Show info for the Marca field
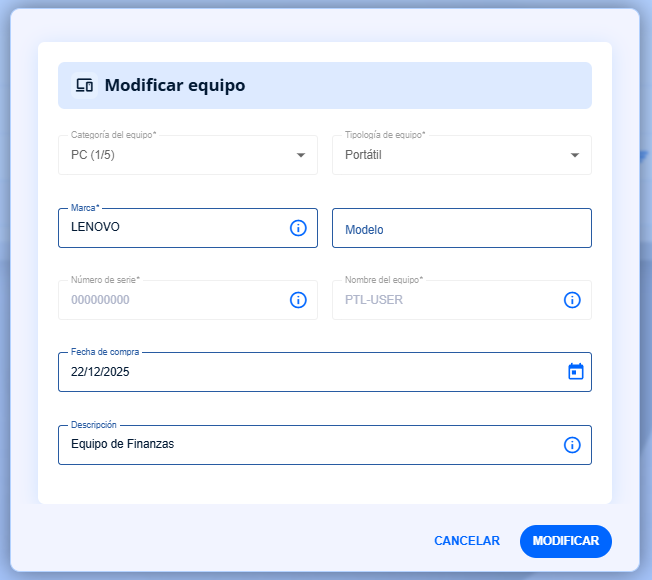Image resolution: width=652 pixels, height=580 pixels. click(x=298, y=228)
